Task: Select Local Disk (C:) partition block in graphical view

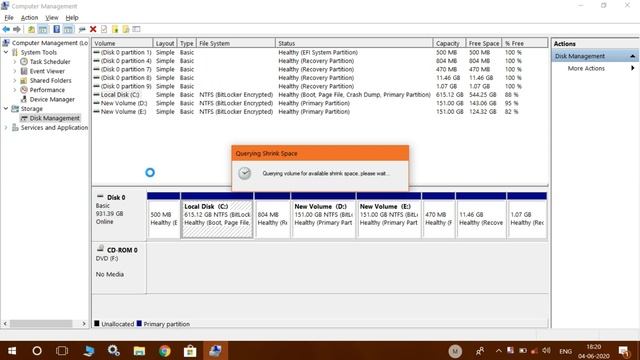Action: point(217,215)
